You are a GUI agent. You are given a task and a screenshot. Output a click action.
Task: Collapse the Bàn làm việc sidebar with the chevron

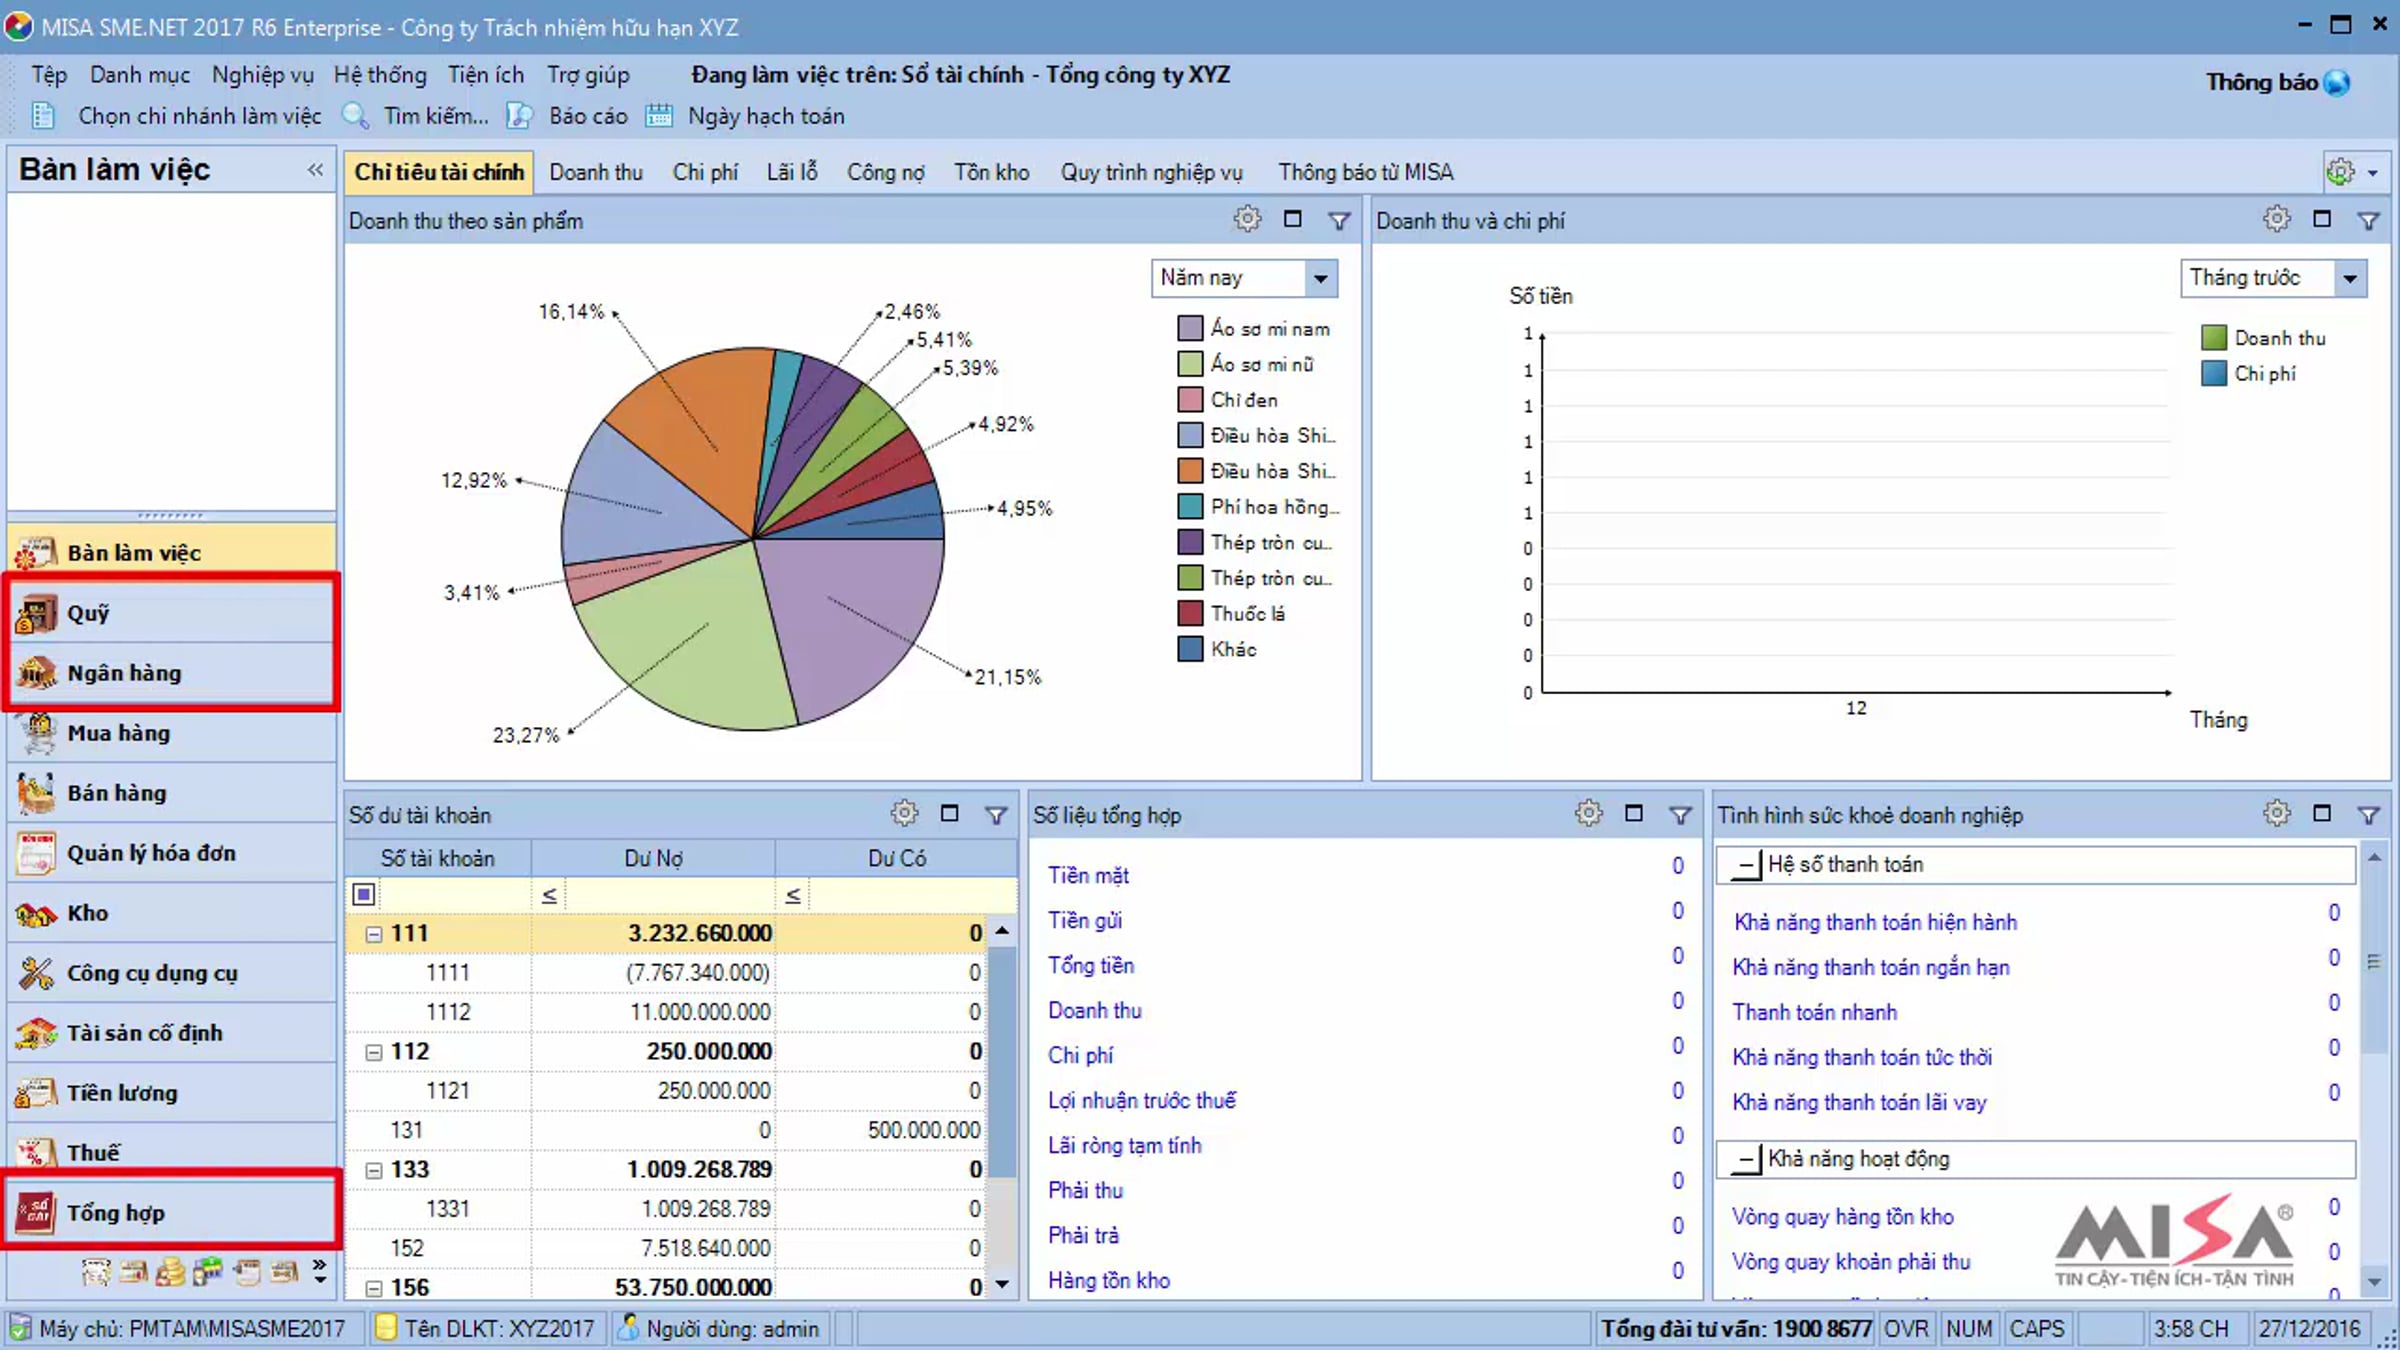click(x=315, y=170)
